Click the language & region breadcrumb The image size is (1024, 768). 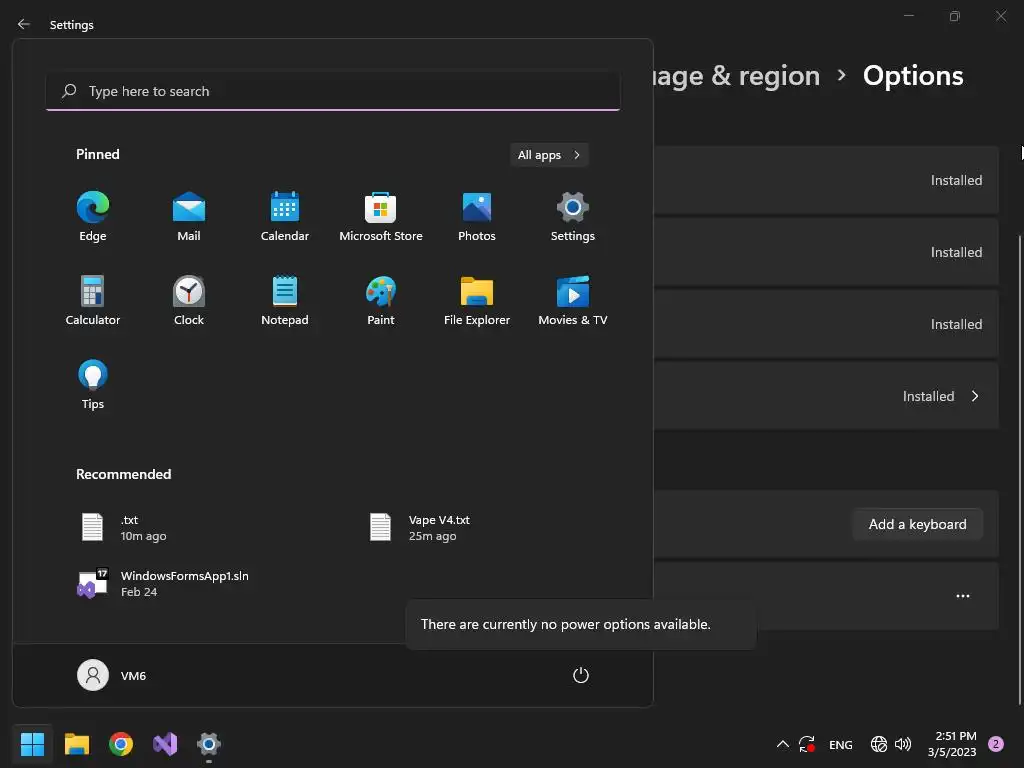[x=737, y=76]
